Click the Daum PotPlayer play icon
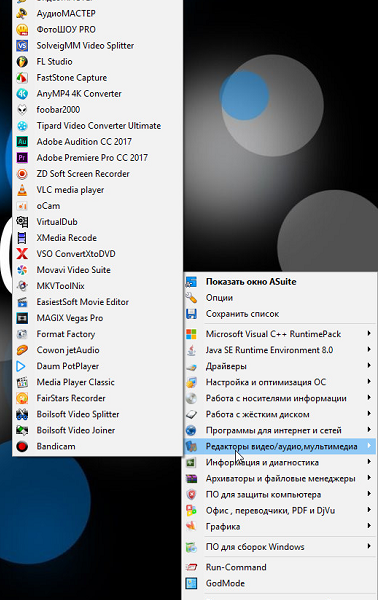379x600 pixels. click(x=22, y=366)
